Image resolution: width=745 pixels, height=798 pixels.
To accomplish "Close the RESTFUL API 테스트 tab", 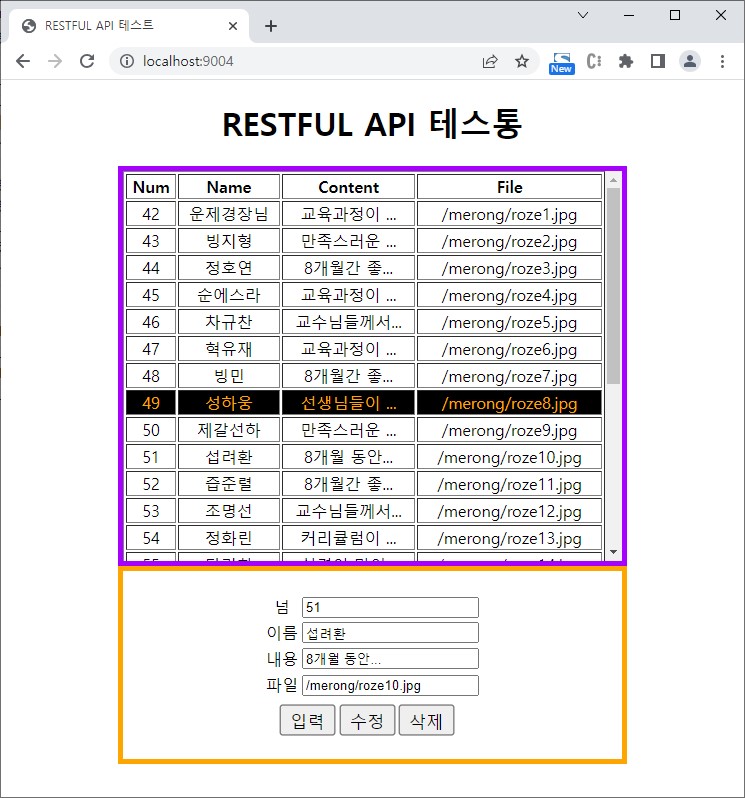I will click(x=233, y=26).
